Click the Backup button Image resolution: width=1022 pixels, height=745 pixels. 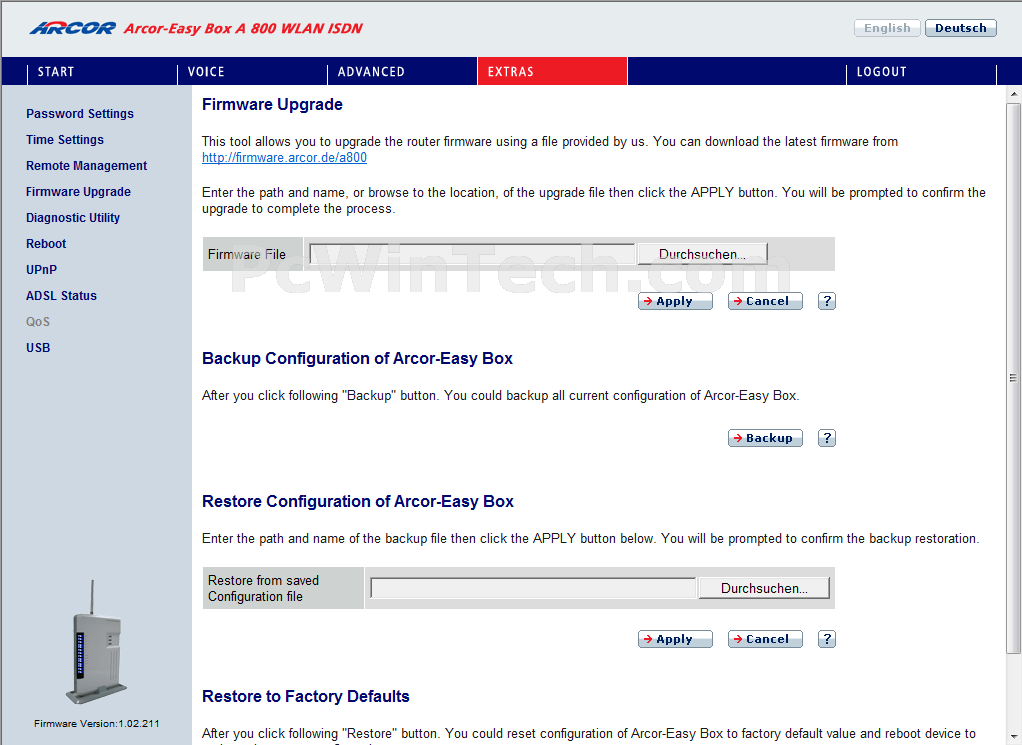[765, 438]
